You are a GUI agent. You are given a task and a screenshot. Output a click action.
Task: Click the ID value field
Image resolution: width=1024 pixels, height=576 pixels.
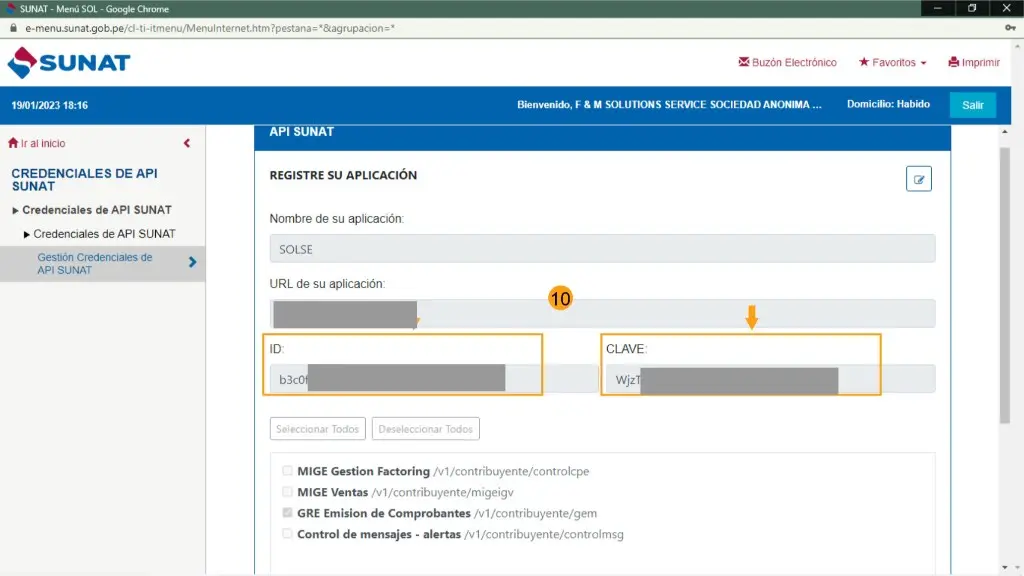[434, 379]
